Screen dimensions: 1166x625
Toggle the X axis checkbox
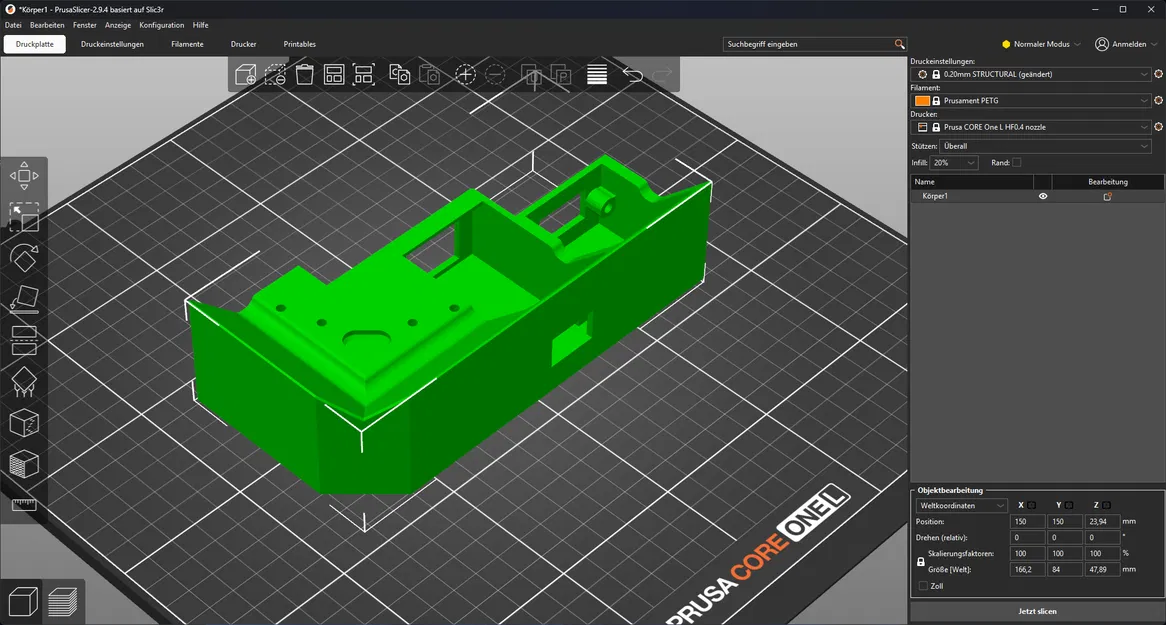click(1031, 505)
